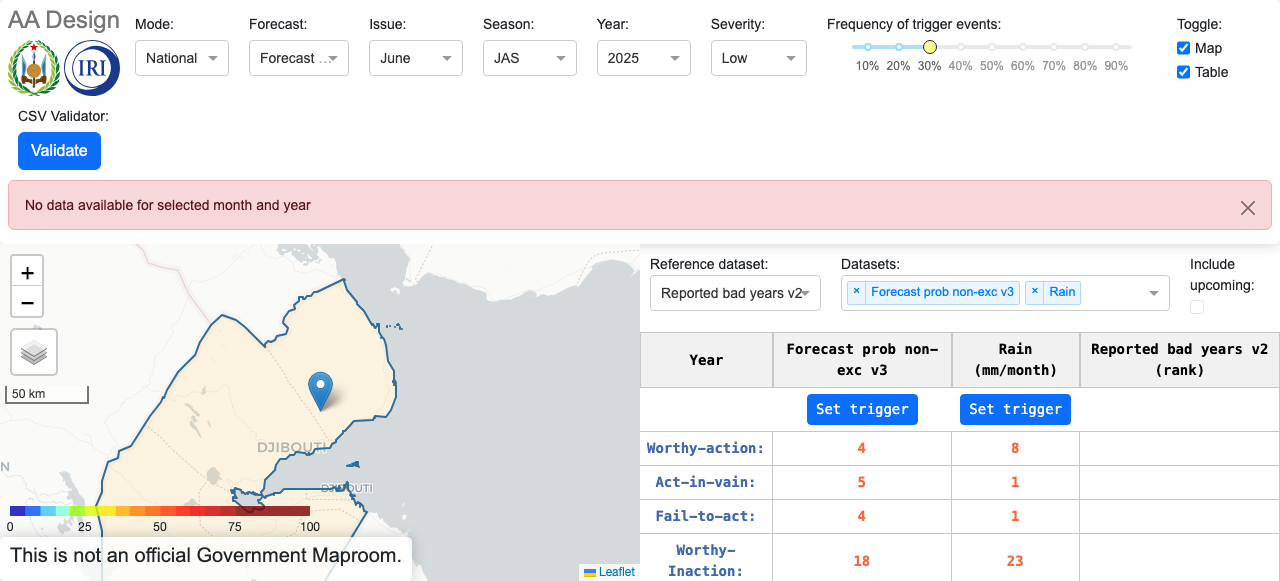Open the Reference dataset dropdown

(x=735, y=293)
